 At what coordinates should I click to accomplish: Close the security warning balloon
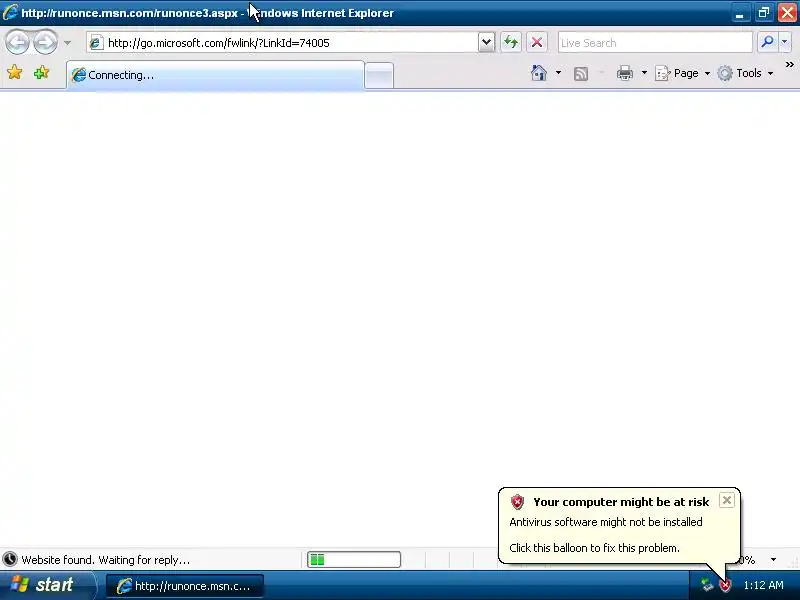727,500
